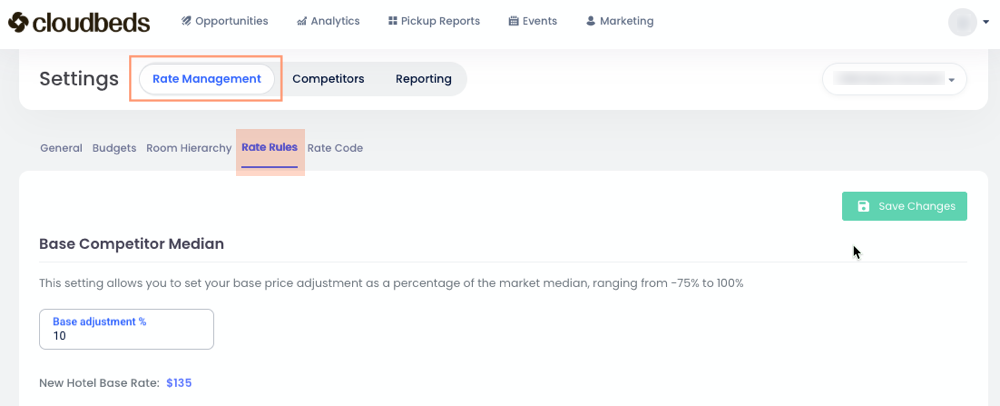The height and width of the screenshot is (406, 1000).
Task: Switch to the Reporting tab
Action: [423, 79]
